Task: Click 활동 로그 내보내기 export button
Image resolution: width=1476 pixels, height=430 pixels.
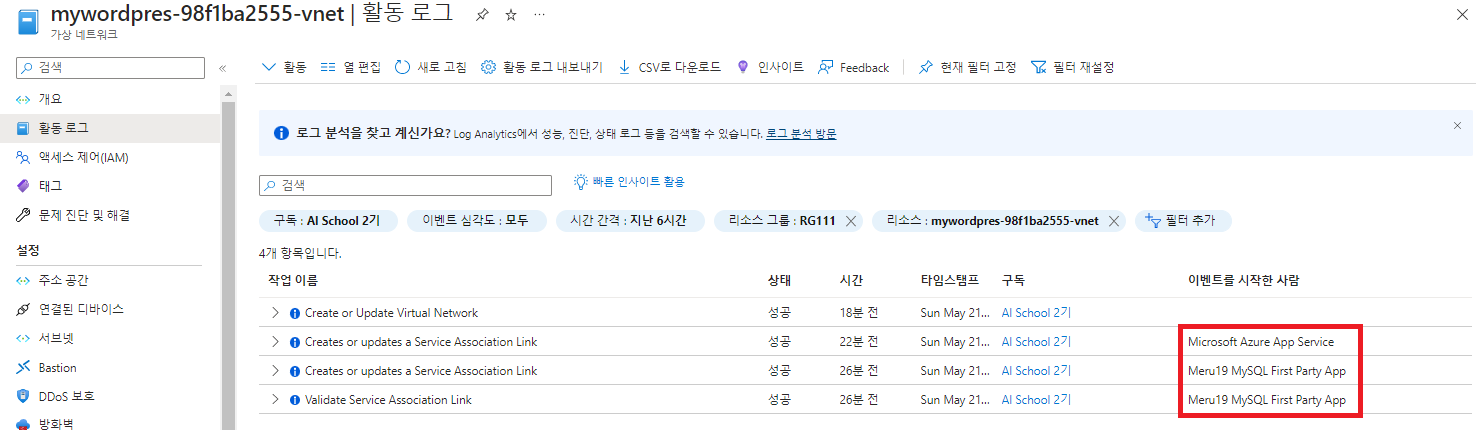Action: tap(541, 67)
